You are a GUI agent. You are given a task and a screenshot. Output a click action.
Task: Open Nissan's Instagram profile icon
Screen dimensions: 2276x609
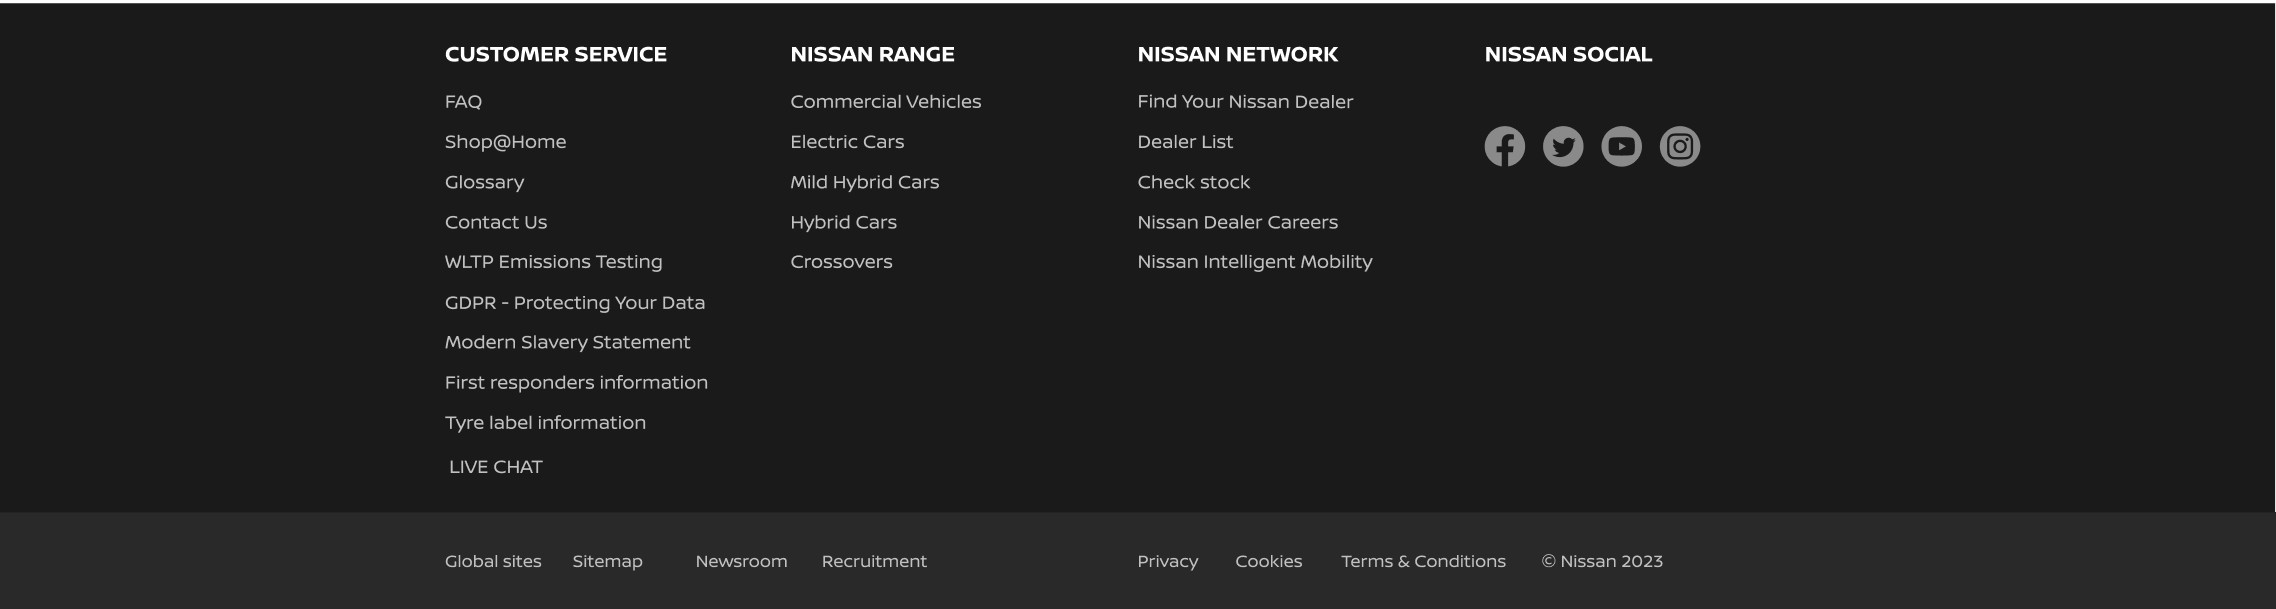[1680, 147]
